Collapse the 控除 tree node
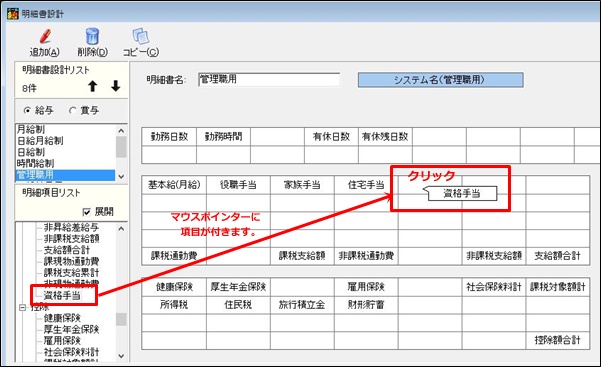The height and width of the screenshot is (367, 601). (x=23, y=307)
